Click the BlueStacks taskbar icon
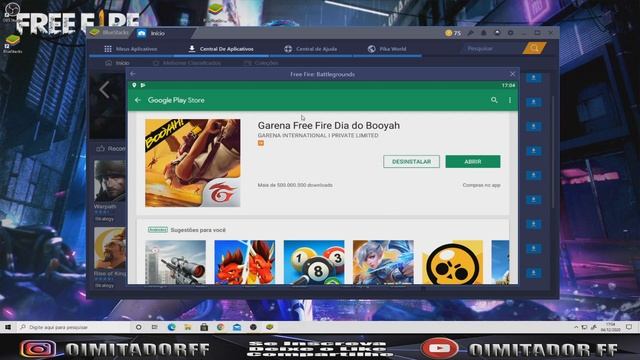The image size is (640, 360). point(269,327)
